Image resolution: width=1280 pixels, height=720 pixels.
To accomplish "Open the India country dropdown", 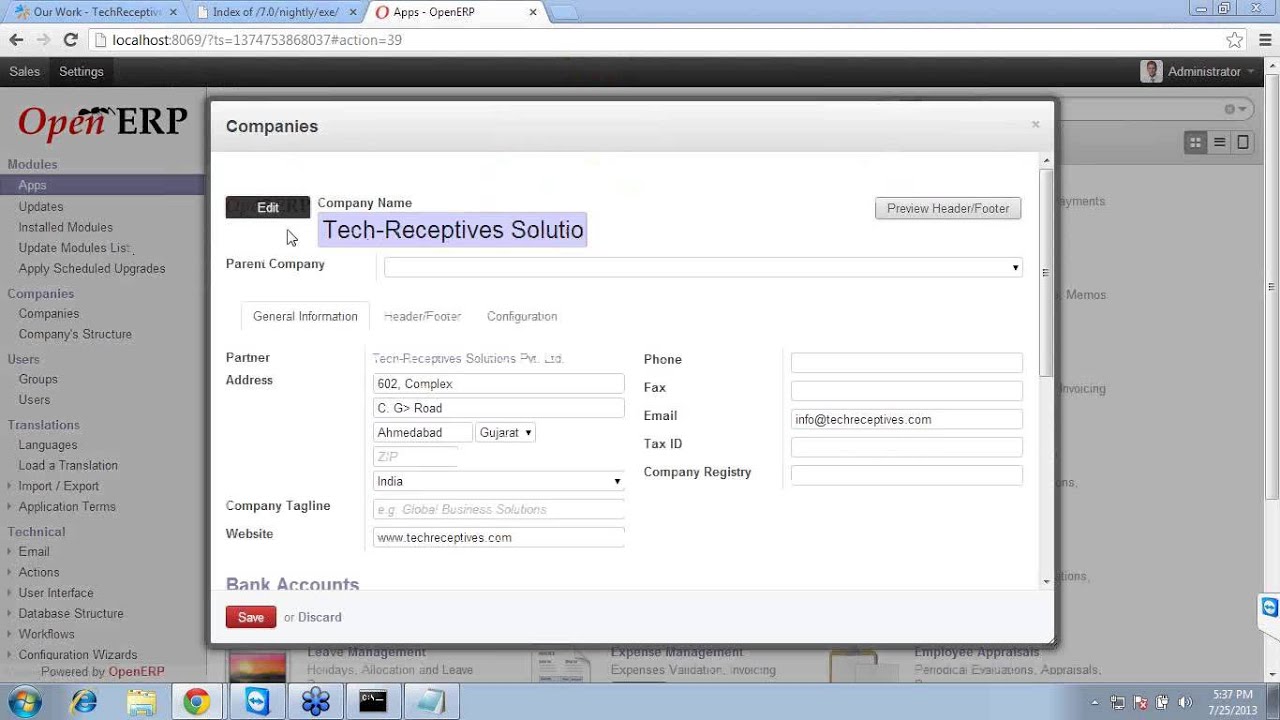I will click(x=498, y=481).
